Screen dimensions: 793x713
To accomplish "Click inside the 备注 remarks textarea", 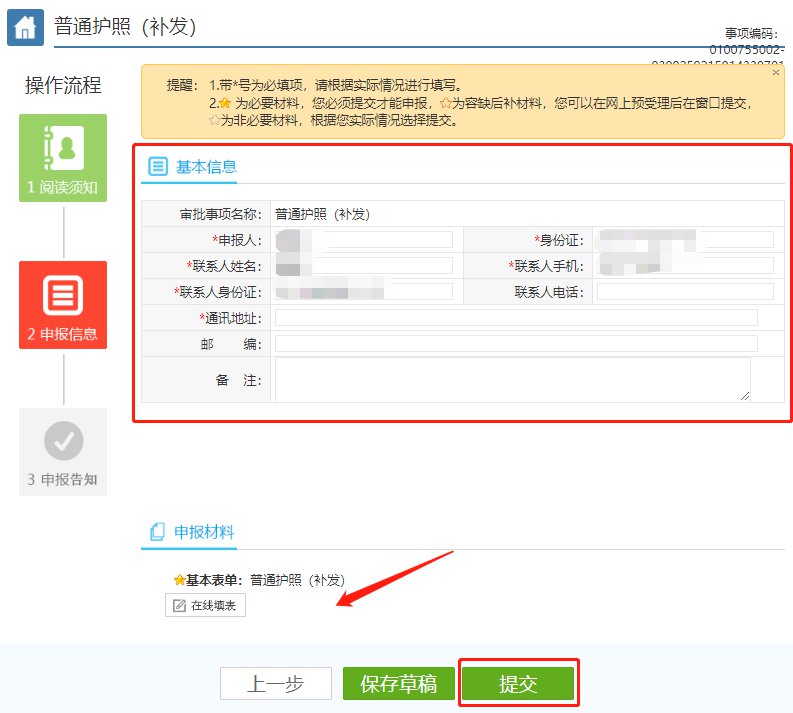I will (512, 380).
